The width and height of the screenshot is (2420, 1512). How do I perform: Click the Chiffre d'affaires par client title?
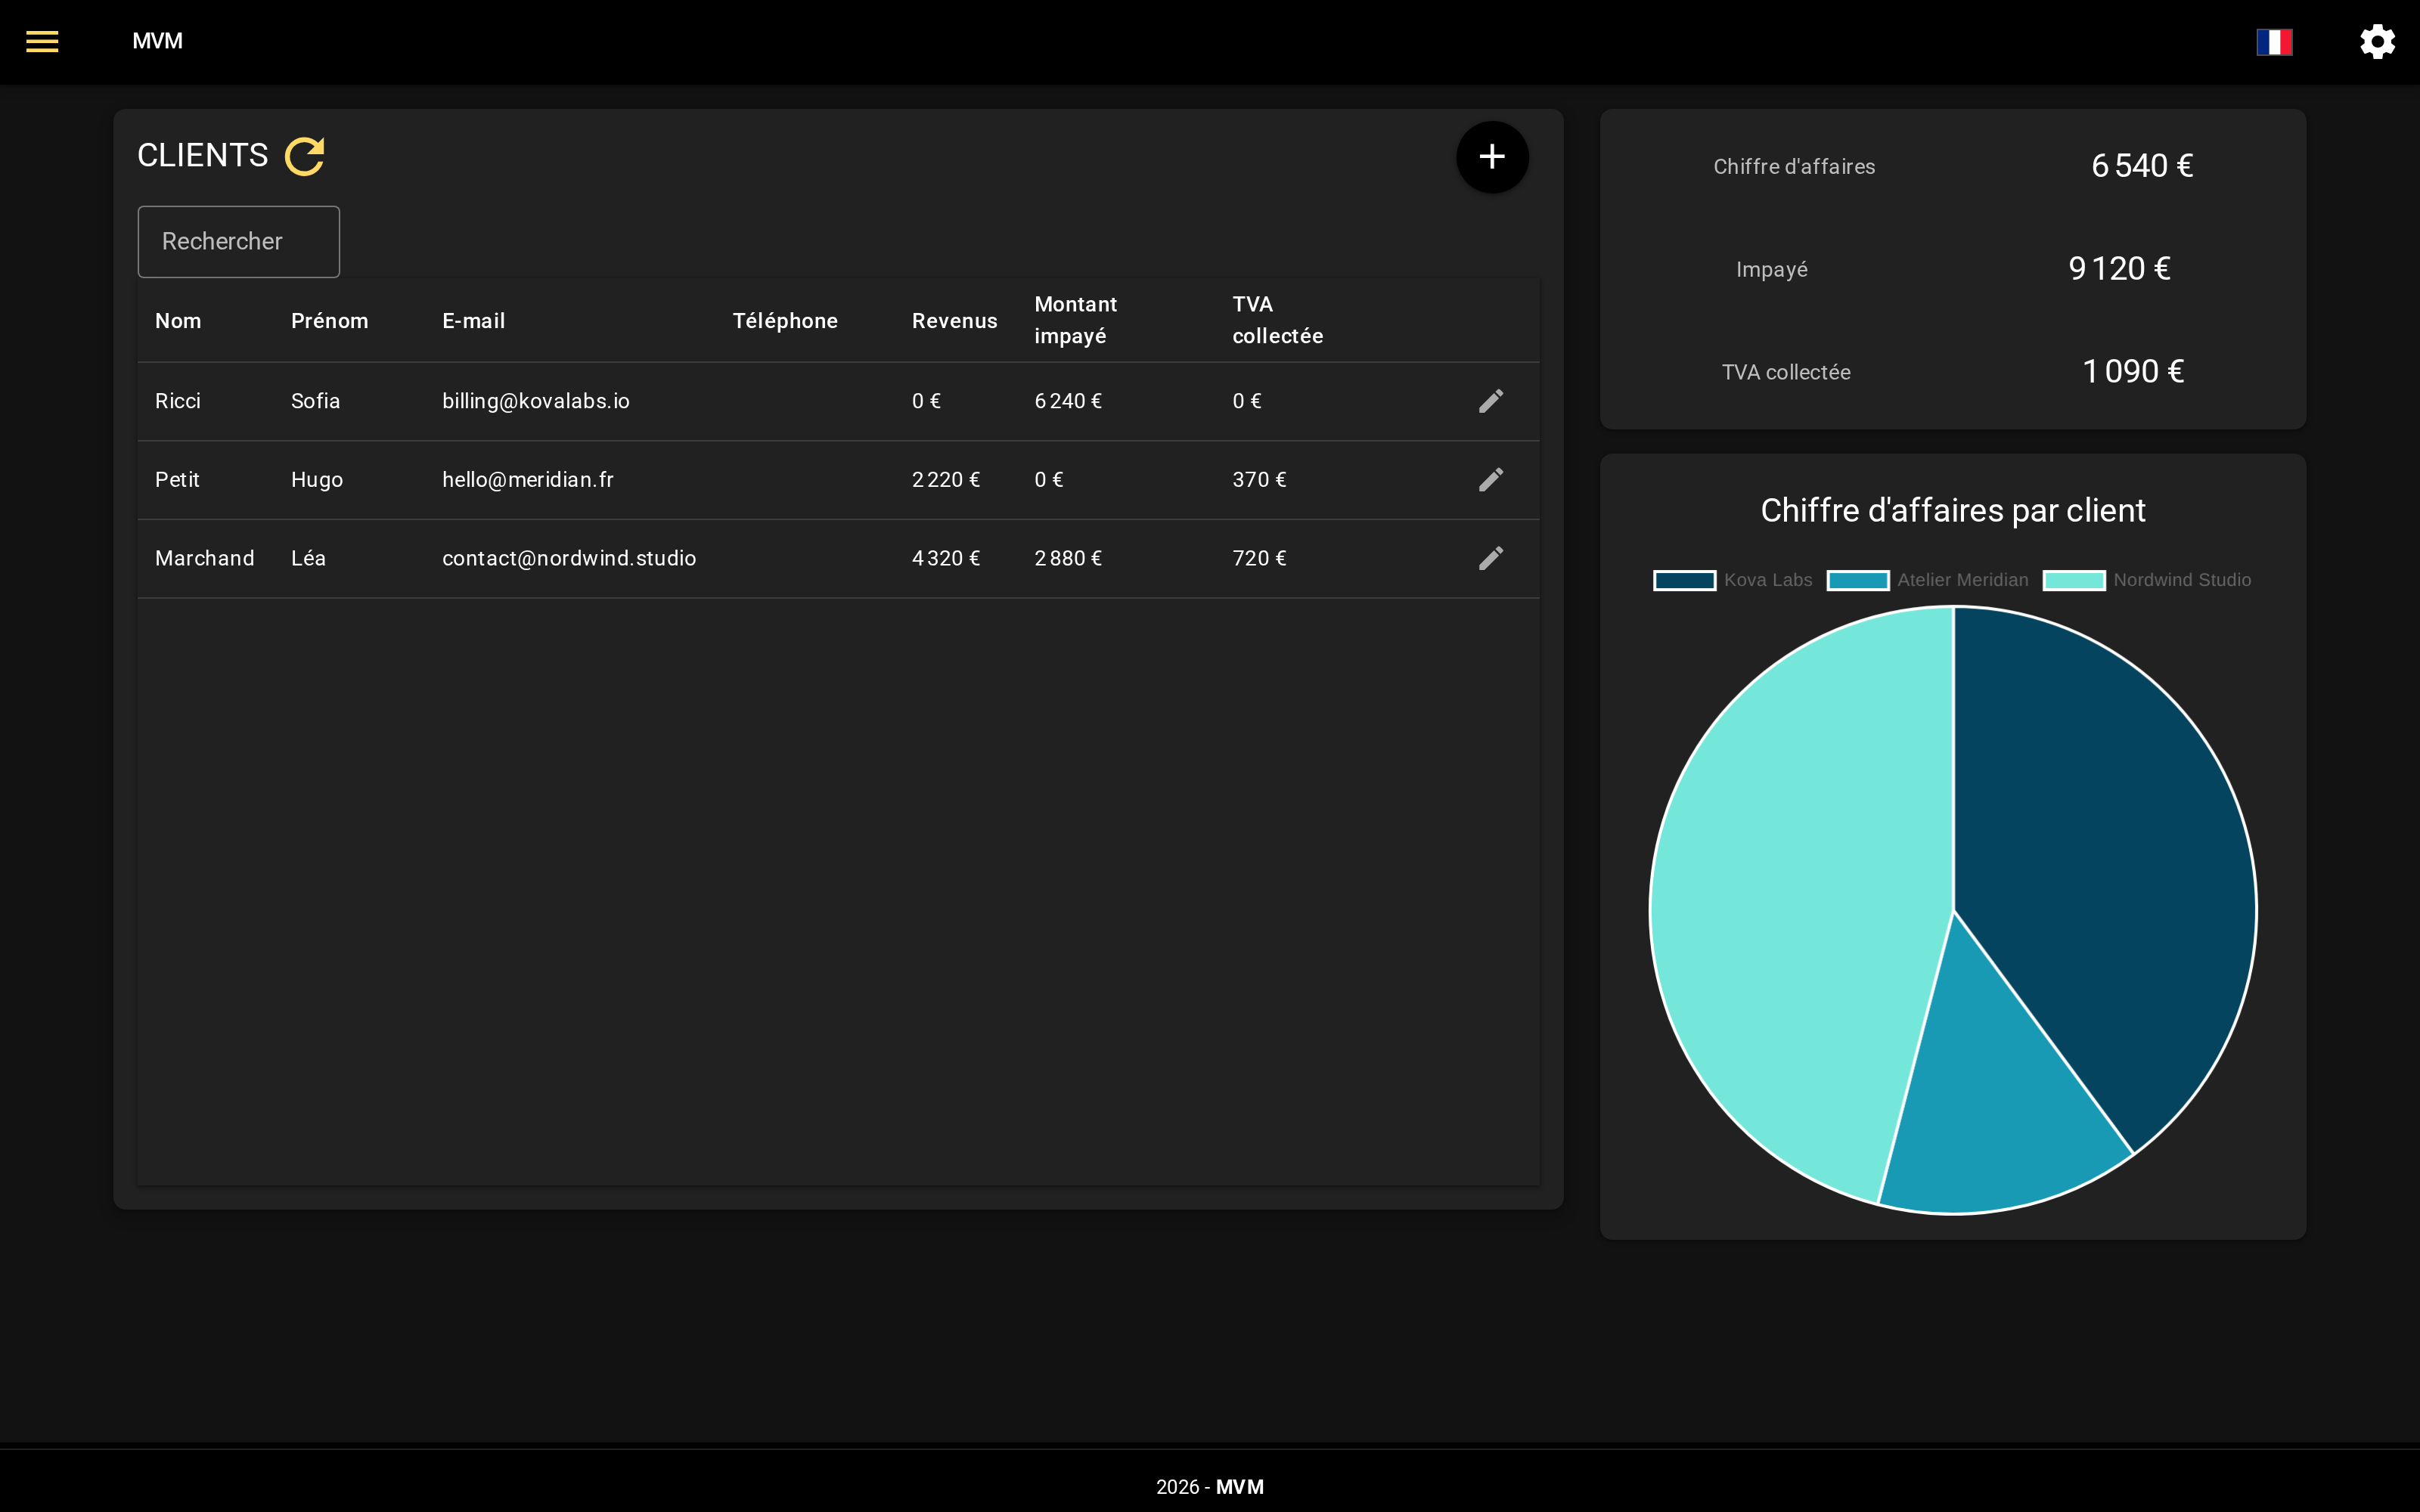[1953, 510]
